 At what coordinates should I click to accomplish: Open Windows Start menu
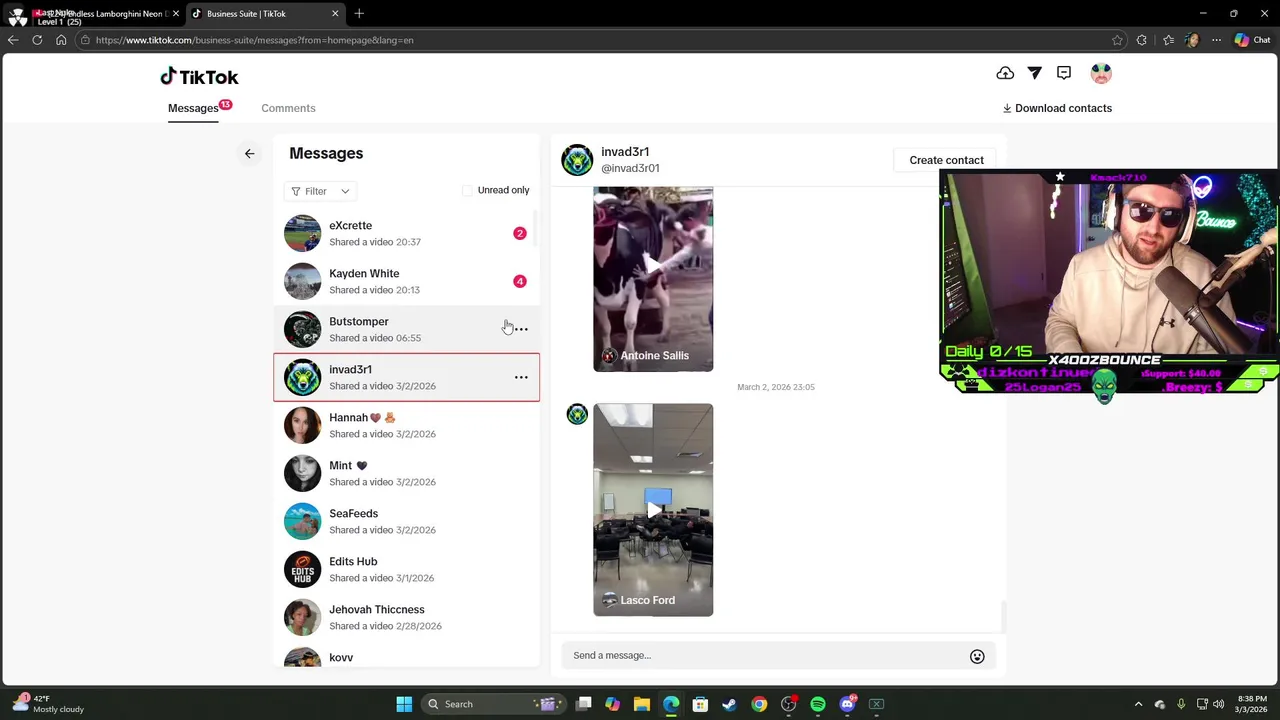click(404, 704)
